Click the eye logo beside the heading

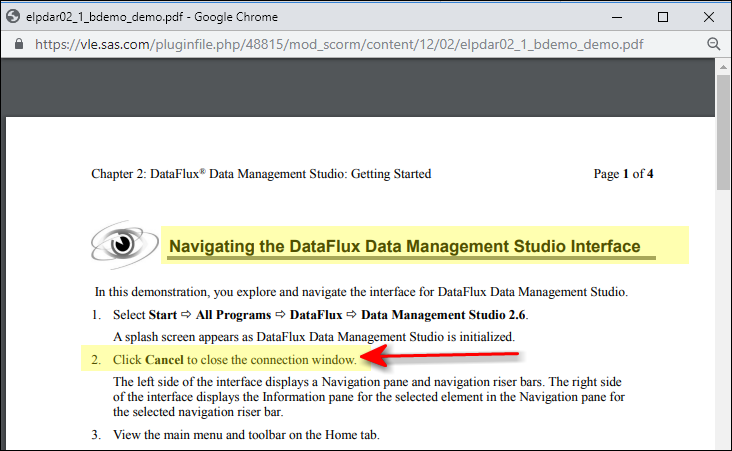click(x=125, y=244)
